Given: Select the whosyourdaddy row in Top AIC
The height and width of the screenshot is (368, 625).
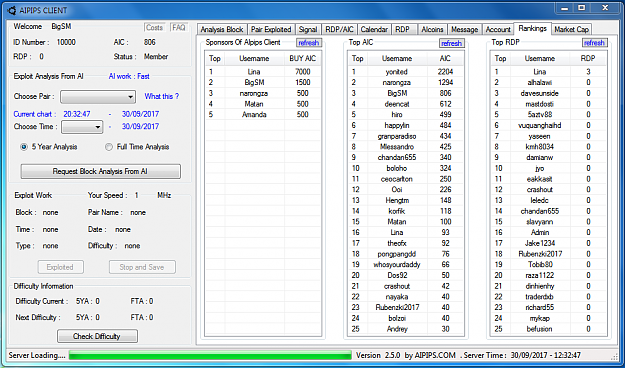Looking at the screenshot, I should pos(406,265).
